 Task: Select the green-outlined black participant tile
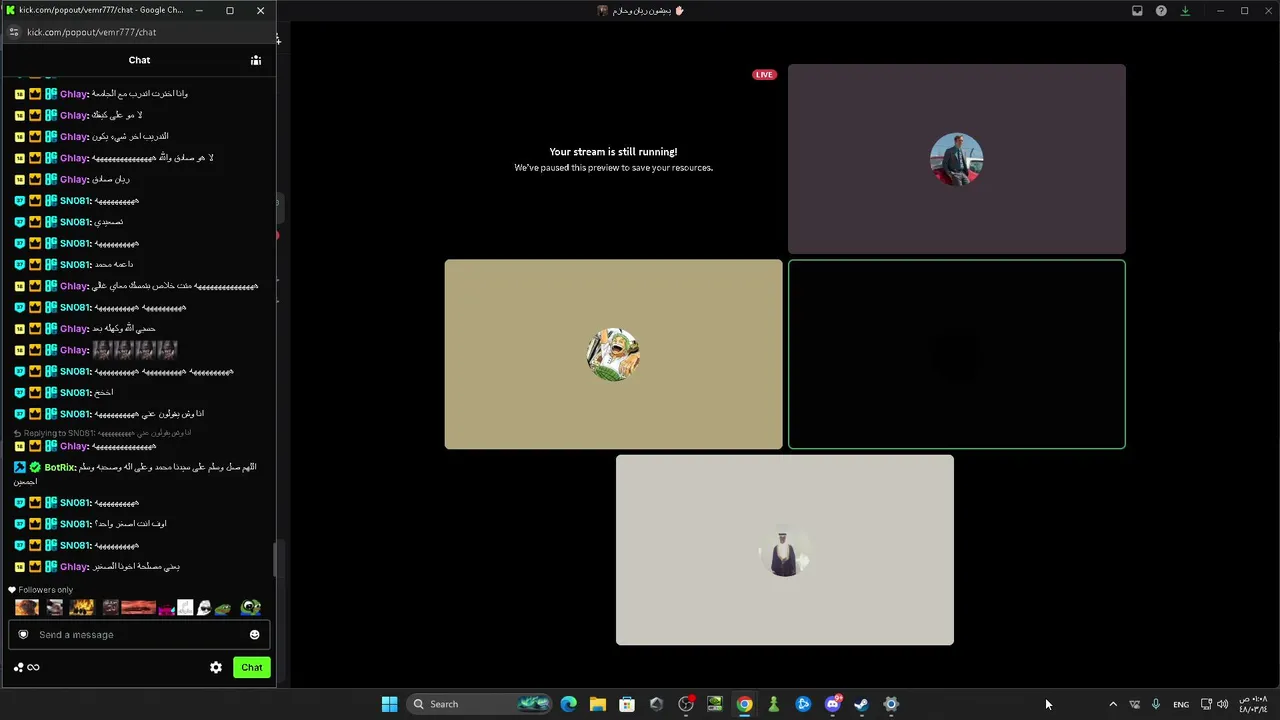click(956, 354)
